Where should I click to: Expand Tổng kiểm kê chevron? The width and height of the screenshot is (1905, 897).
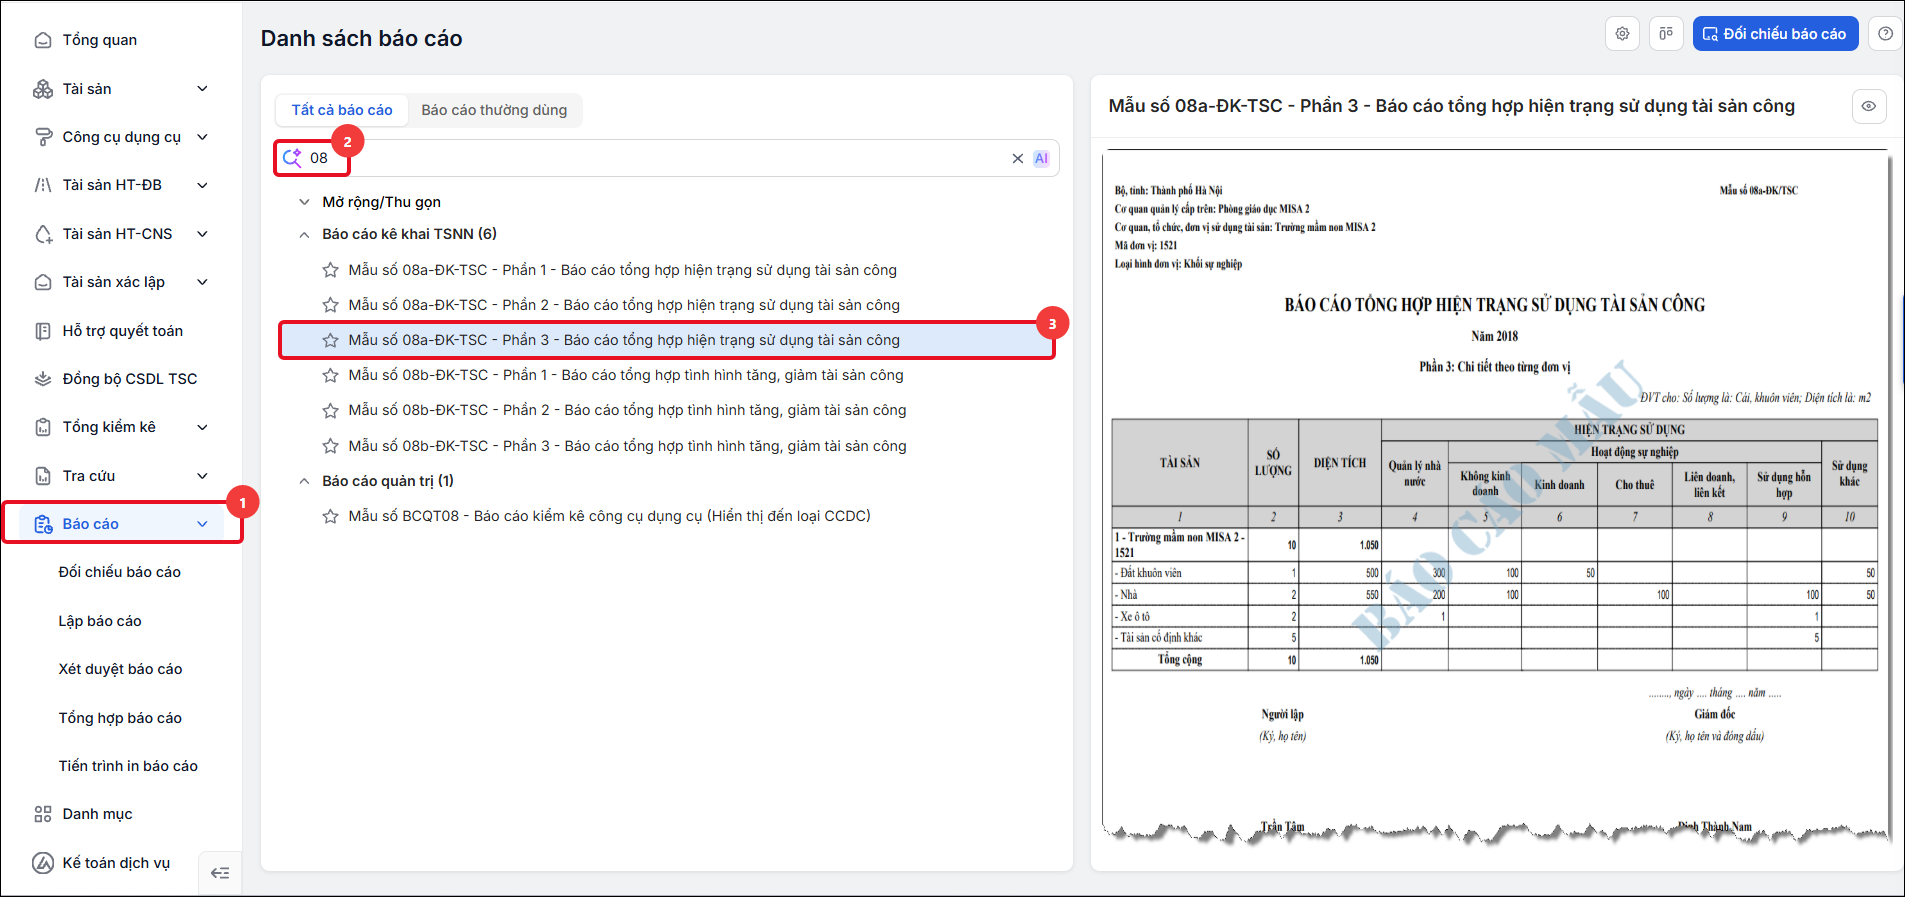(x=202, y=427)
